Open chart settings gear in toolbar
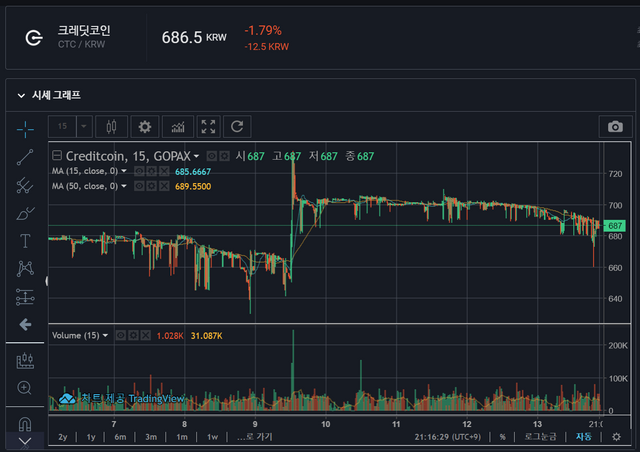The width and height of the screenshot is (640, 452). tap(145, 127)
